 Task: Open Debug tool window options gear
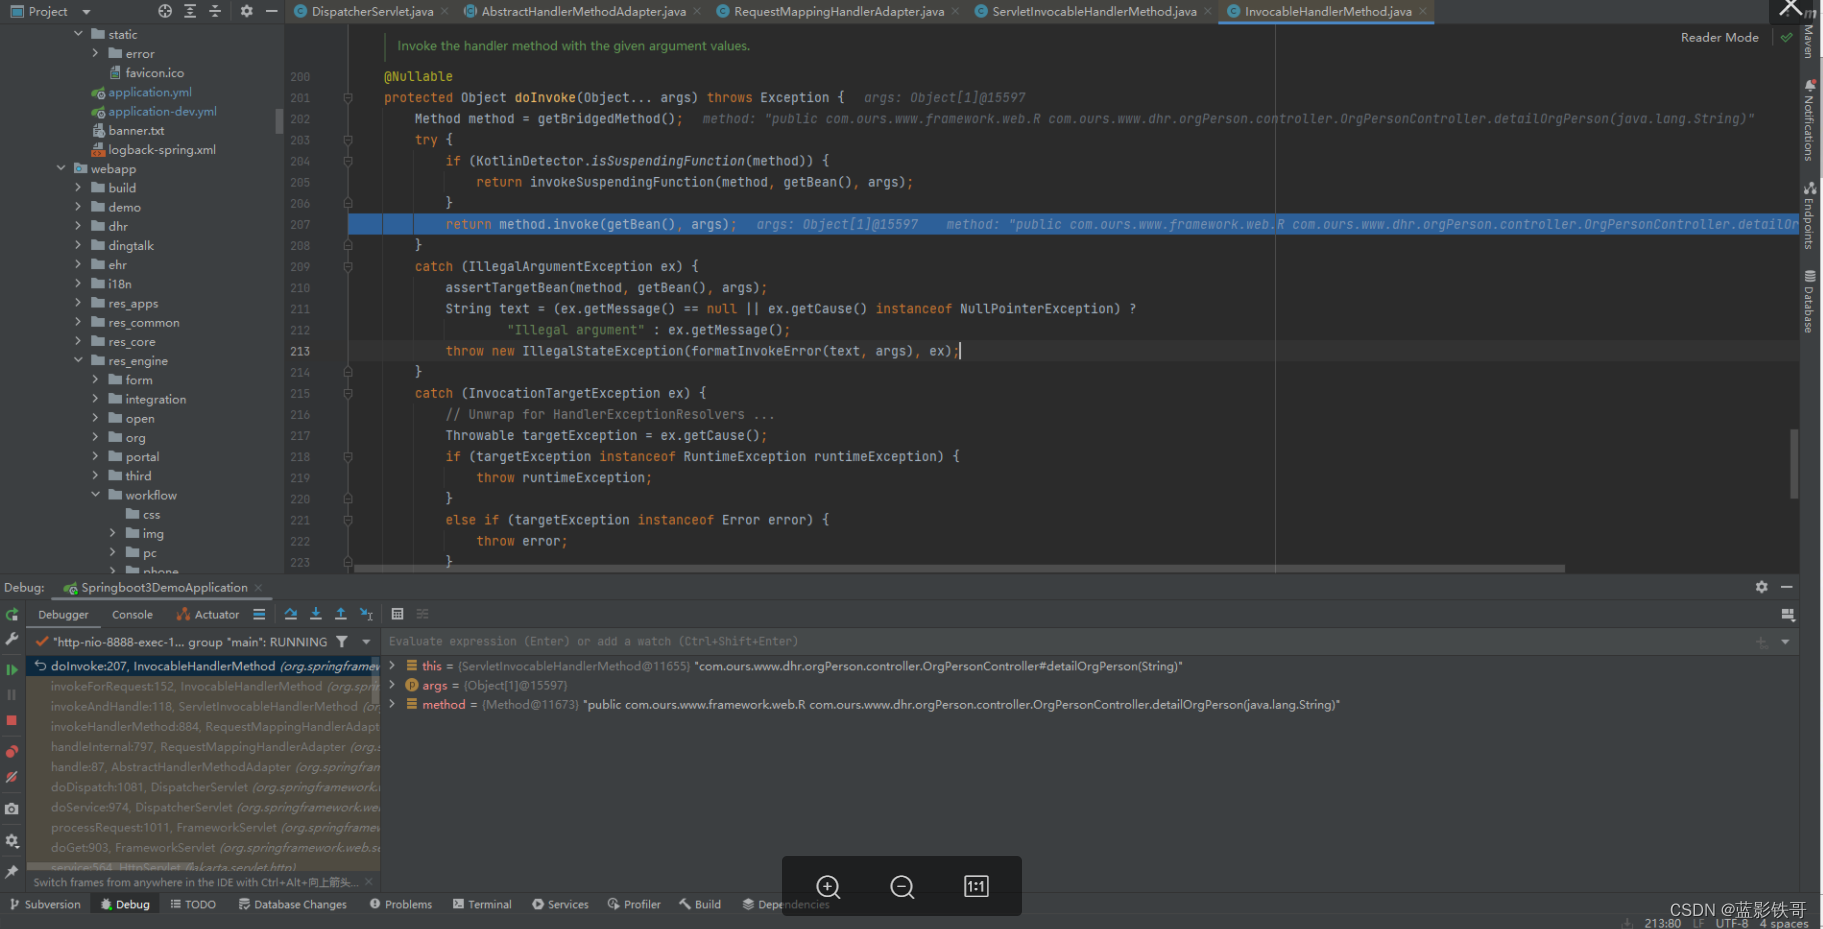1762,587
